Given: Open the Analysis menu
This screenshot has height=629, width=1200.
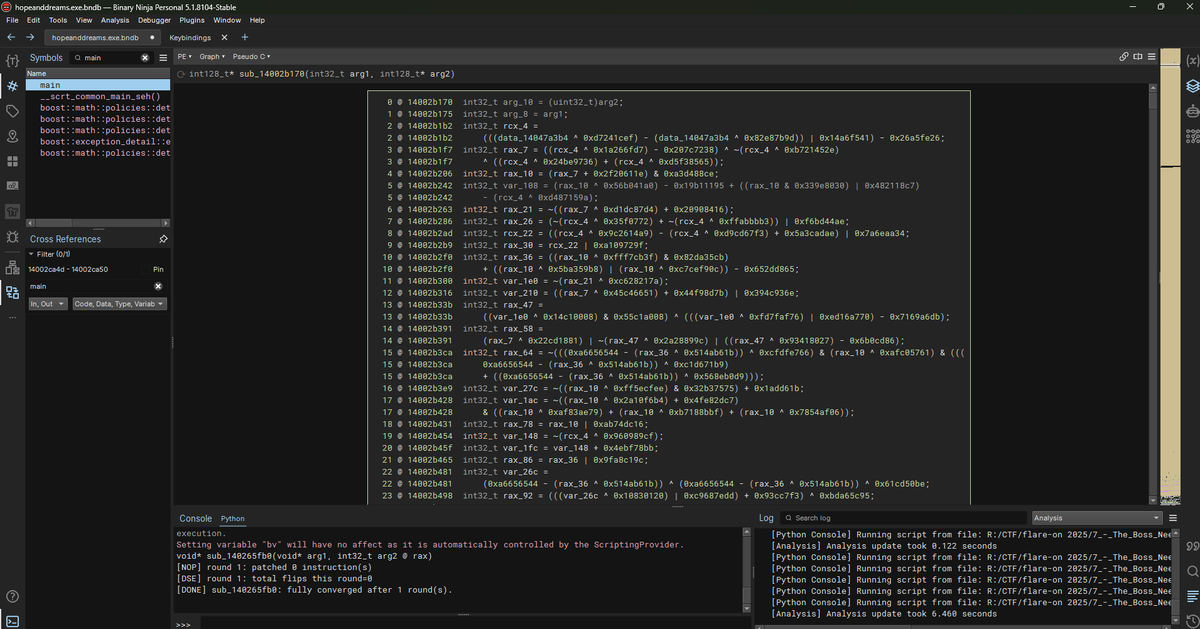Looking at the screenshot, I should point(115,20).
